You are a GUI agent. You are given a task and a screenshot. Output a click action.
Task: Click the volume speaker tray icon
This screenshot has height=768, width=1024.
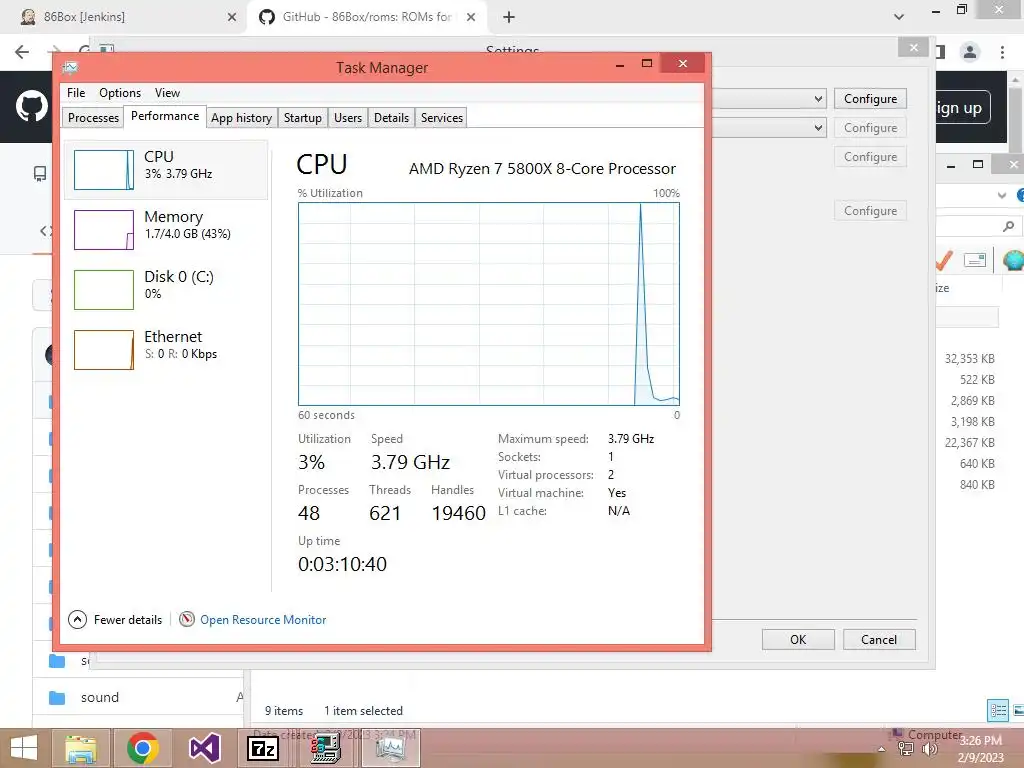[929, 749]
